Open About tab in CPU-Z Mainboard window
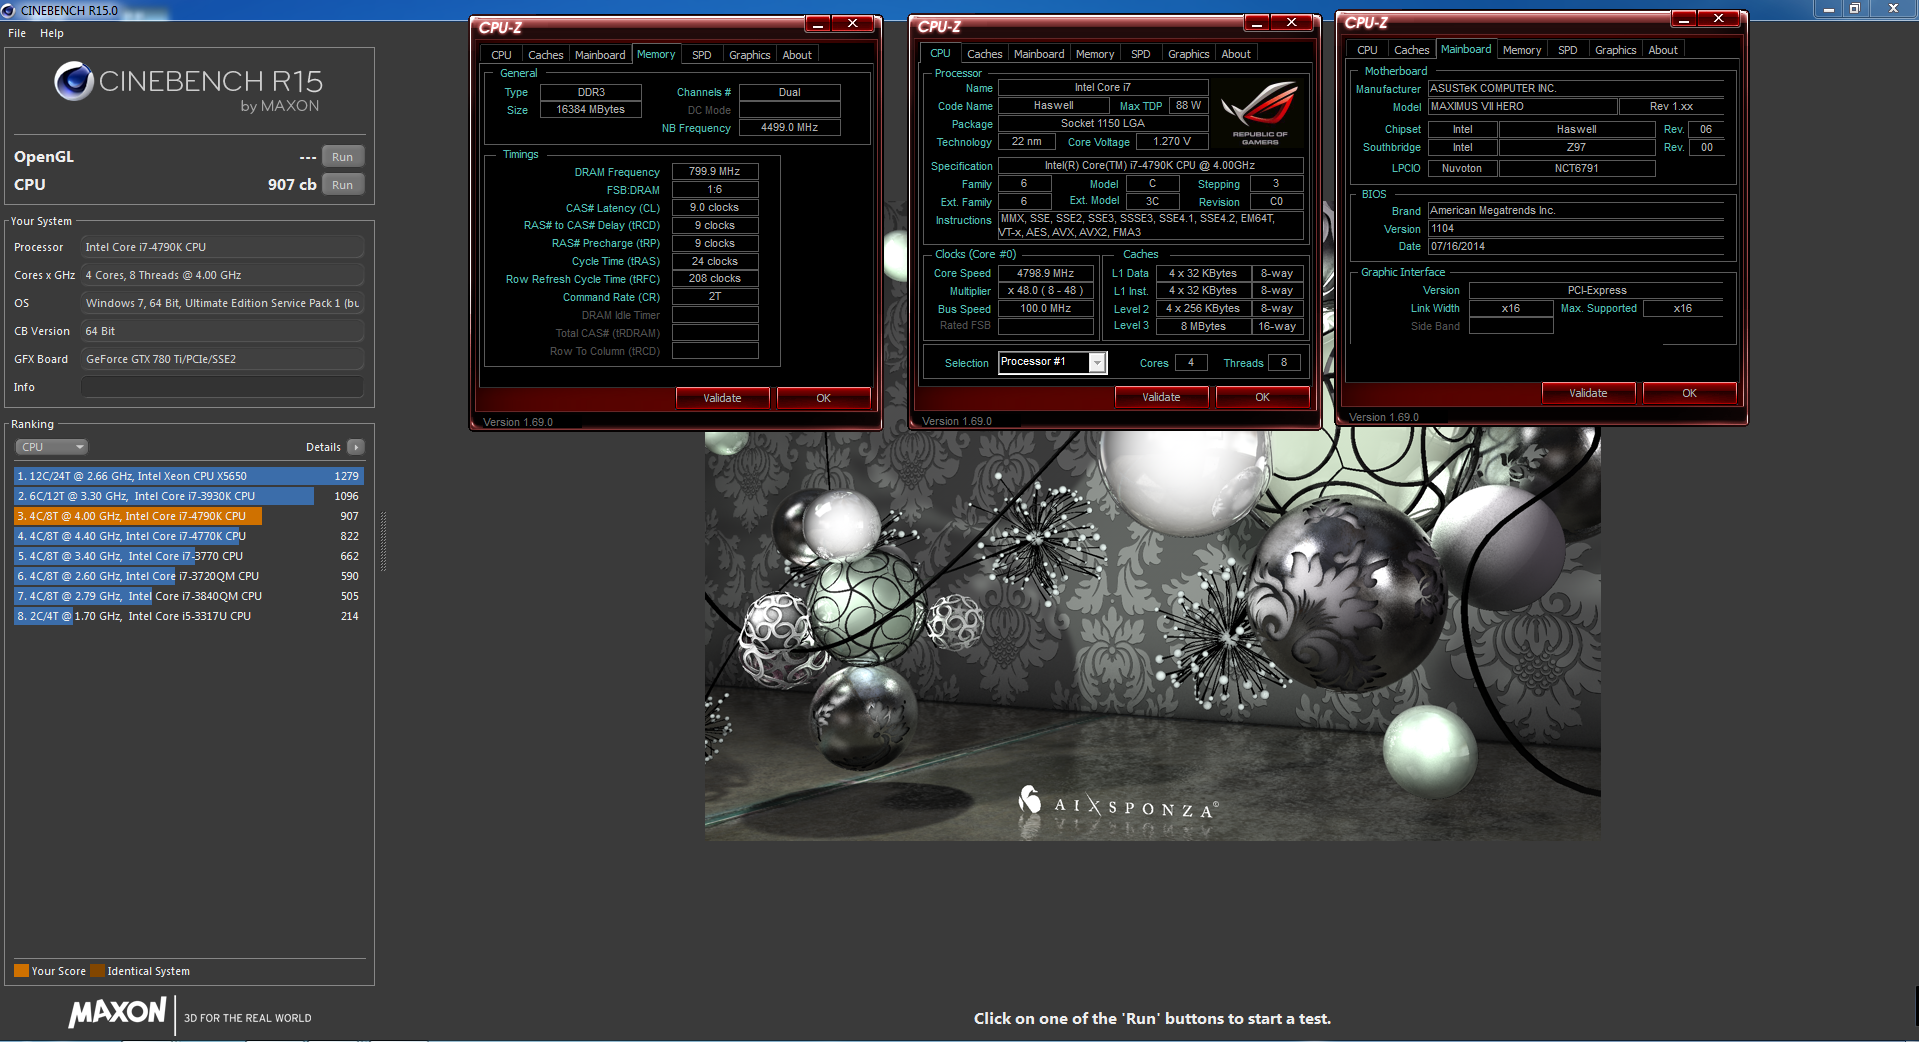 [1663, 50]
